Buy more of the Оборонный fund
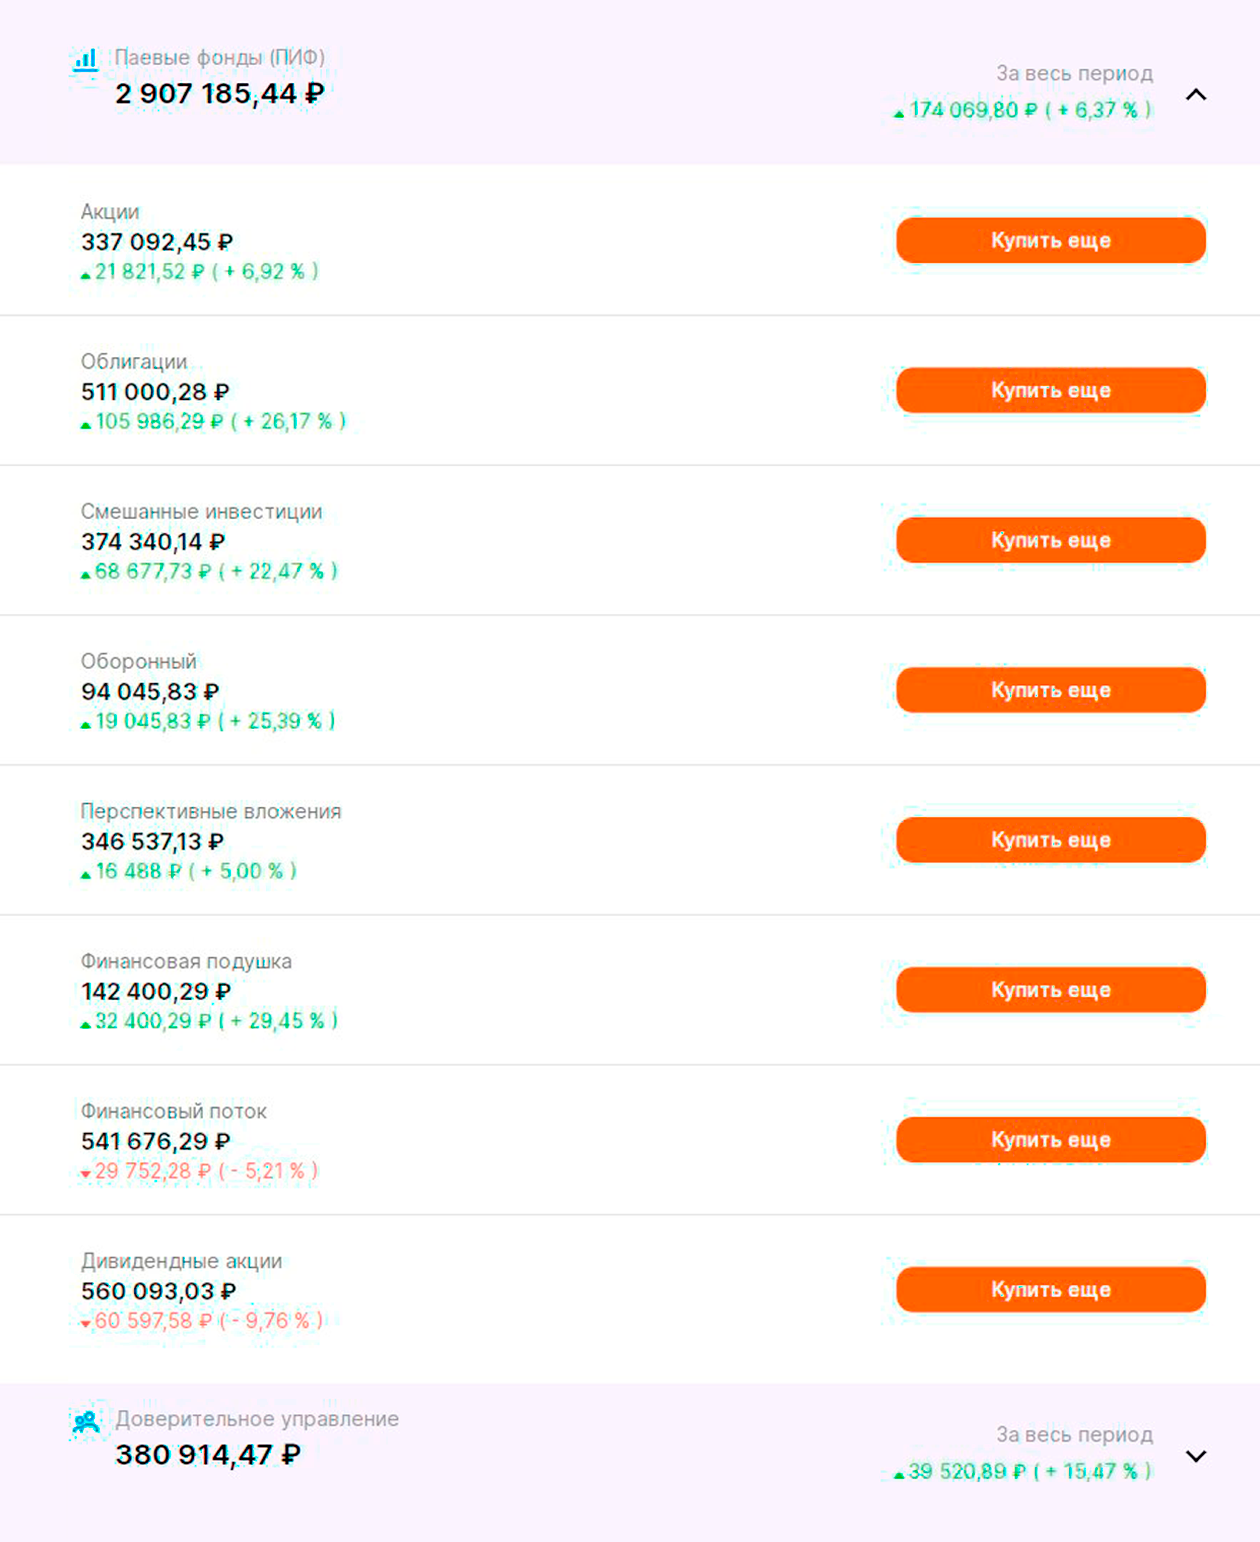Viewport: 1260px width, 1542px height. (x=1051, y=690)
